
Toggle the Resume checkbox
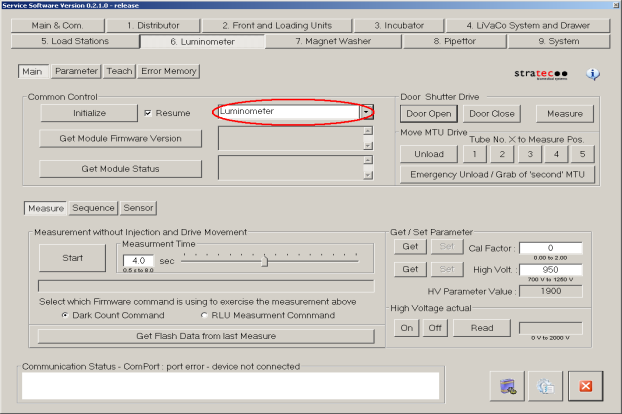click(149, 114)
